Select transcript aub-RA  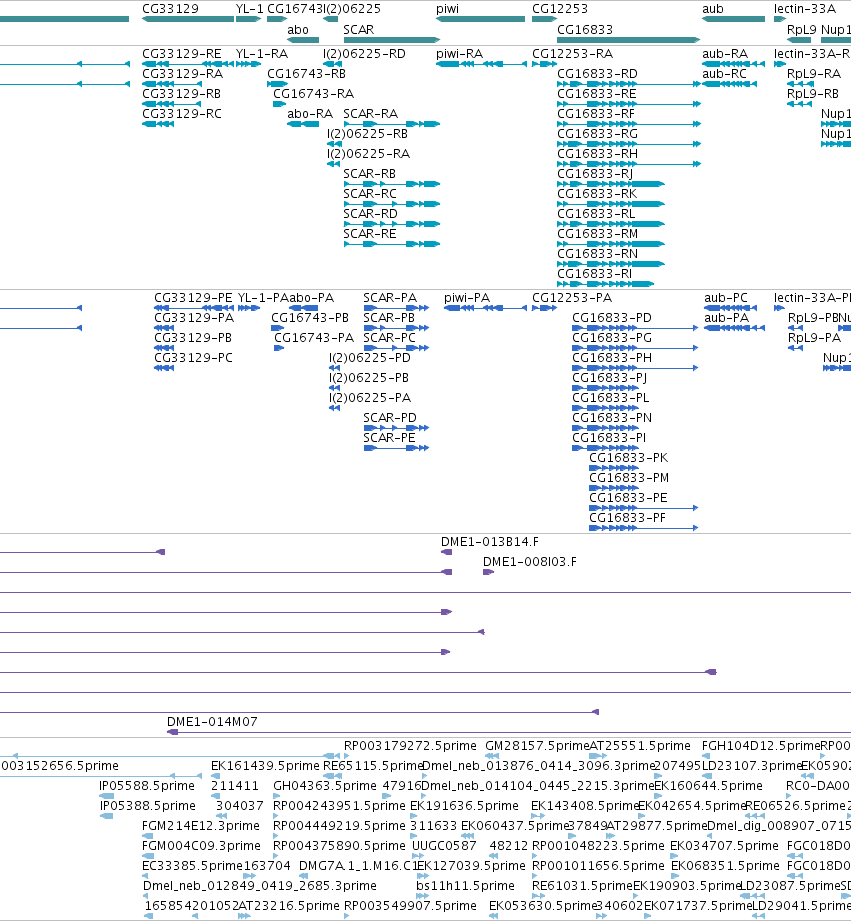click(734, 64)
